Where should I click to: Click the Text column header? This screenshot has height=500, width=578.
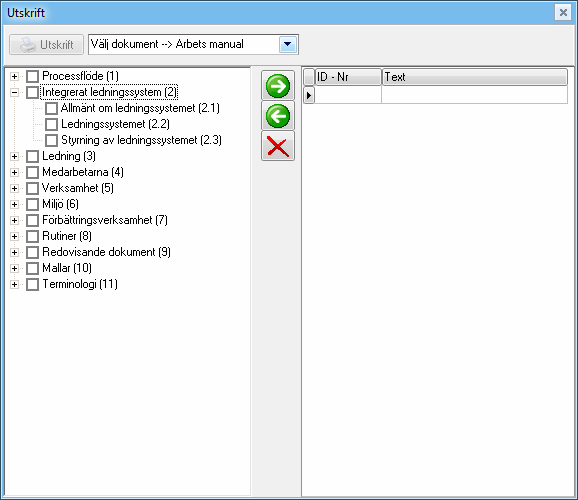[474, 77]
